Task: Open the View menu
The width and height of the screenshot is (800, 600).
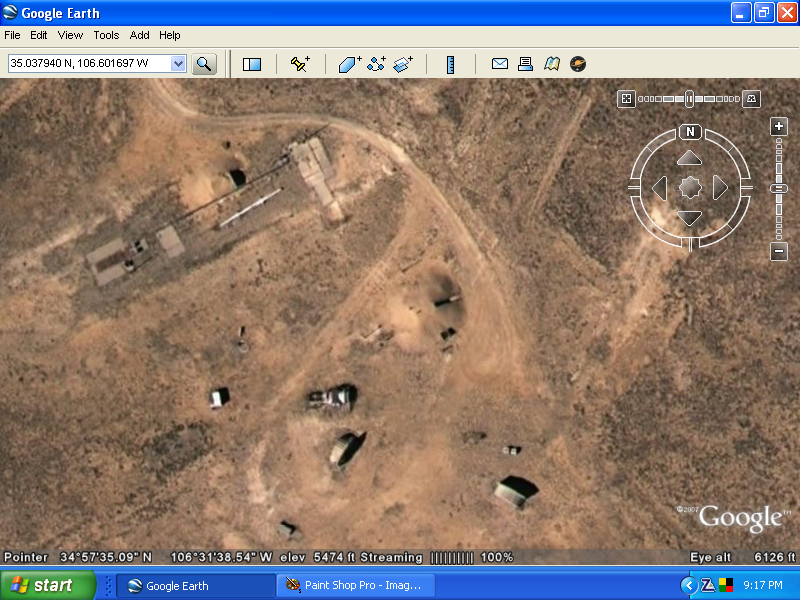Action: click(70, 35)
